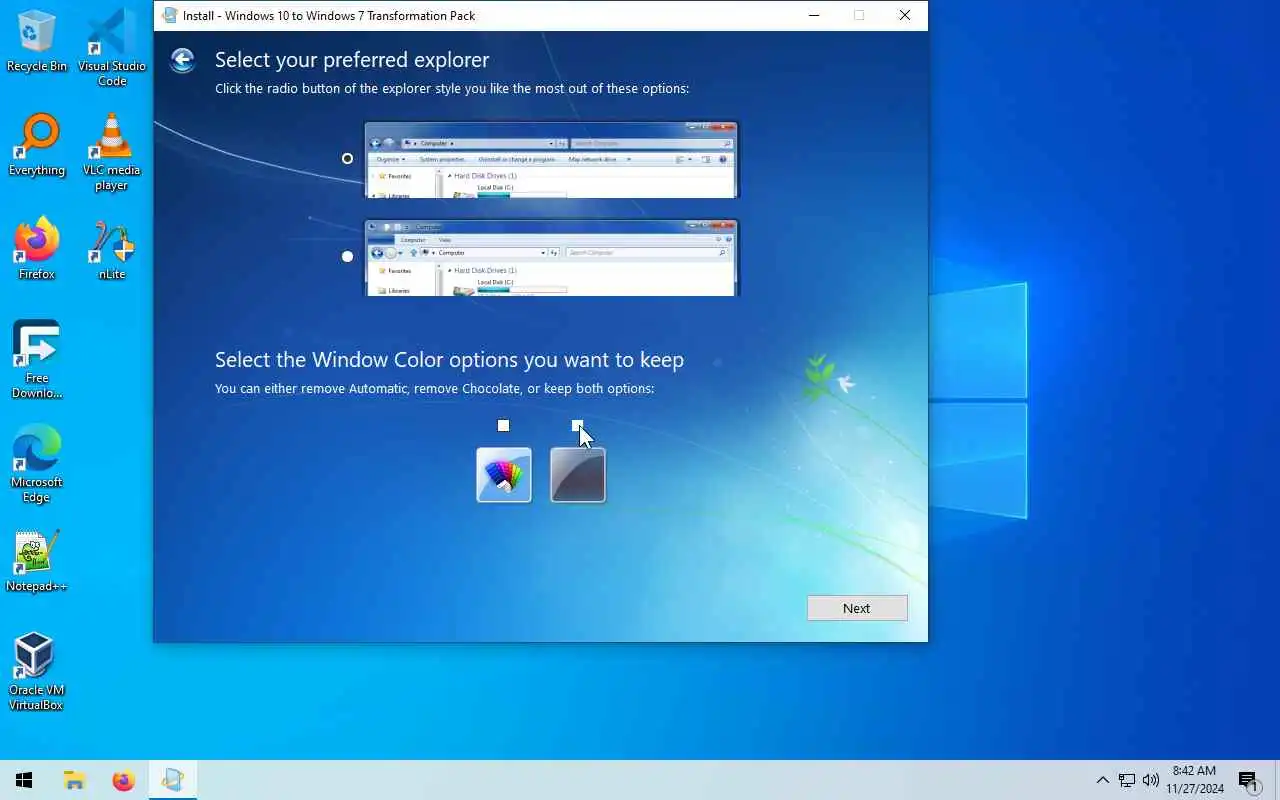
Task: Choose the Automatic rainbow color swatch
Action: [504, 474]
